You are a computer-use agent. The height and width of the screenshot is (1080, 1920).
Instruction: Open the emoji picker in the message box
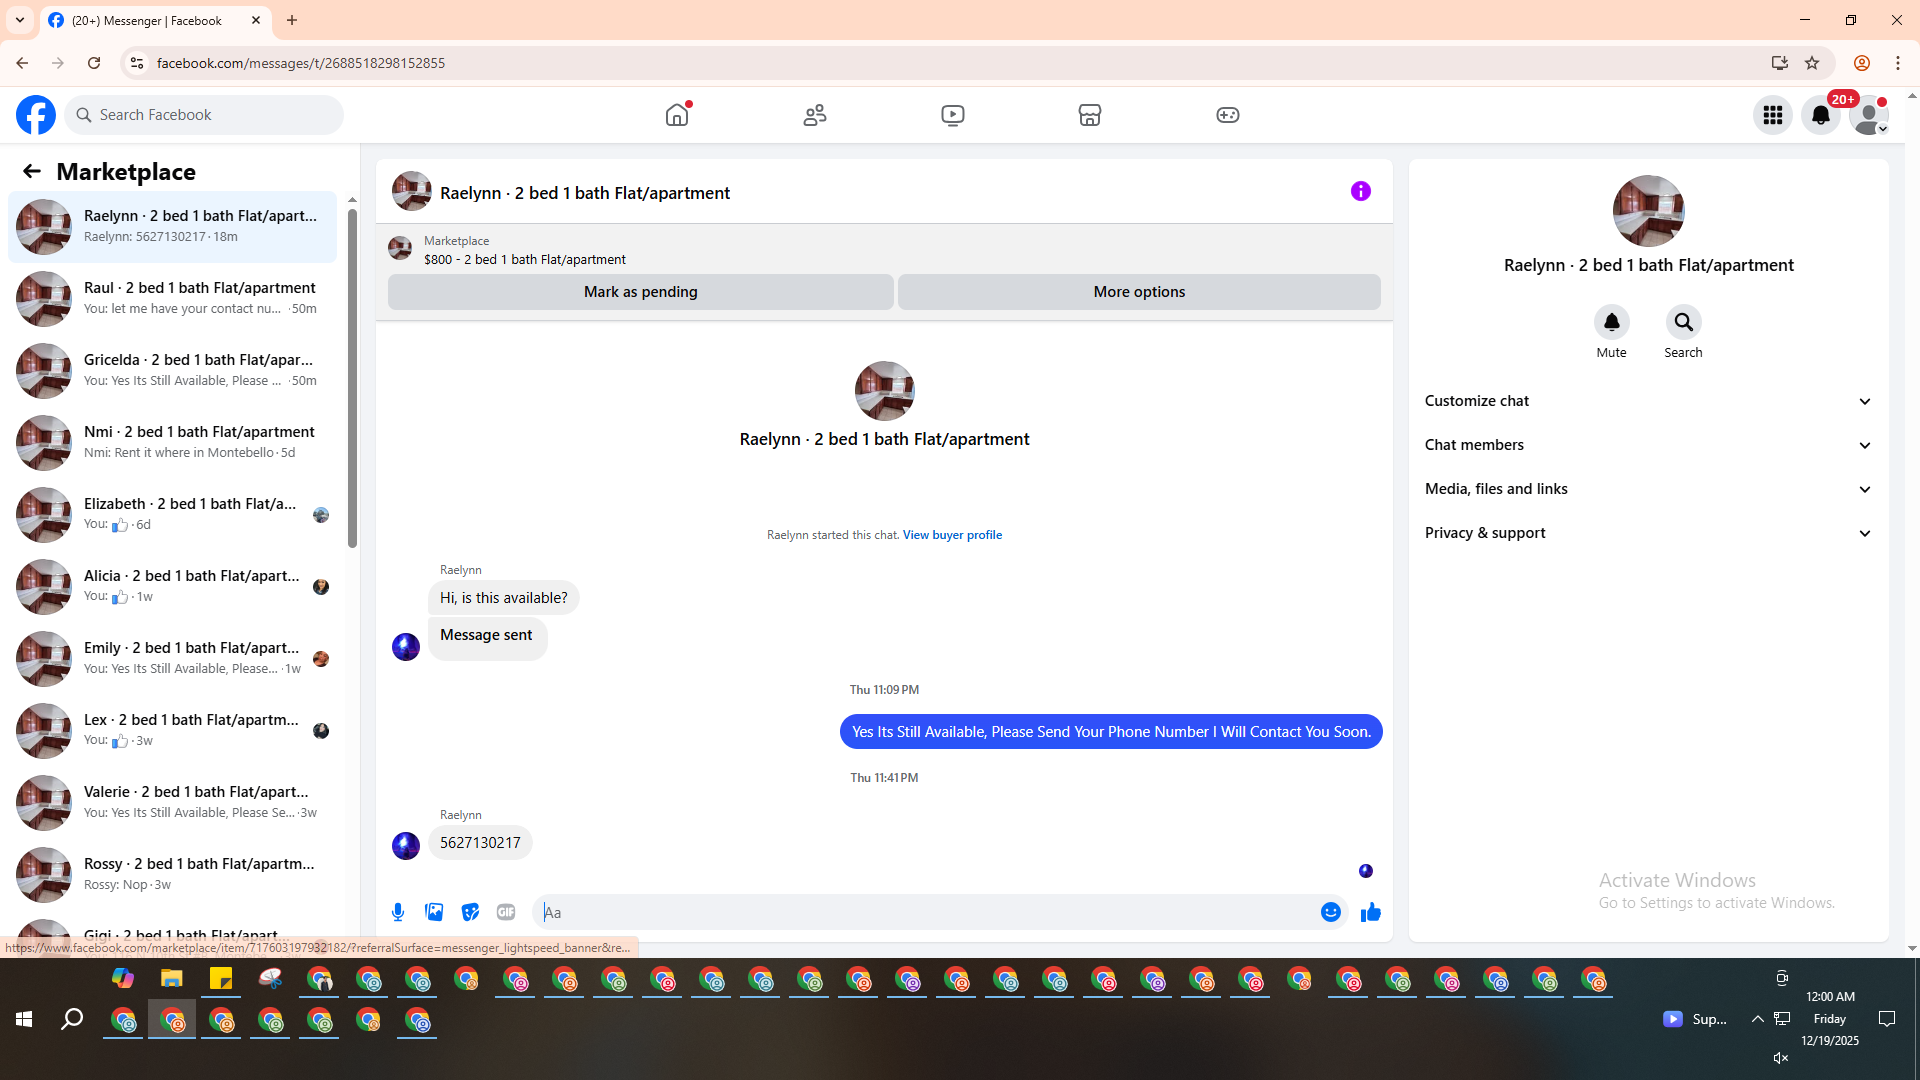tap(1330, 912)
